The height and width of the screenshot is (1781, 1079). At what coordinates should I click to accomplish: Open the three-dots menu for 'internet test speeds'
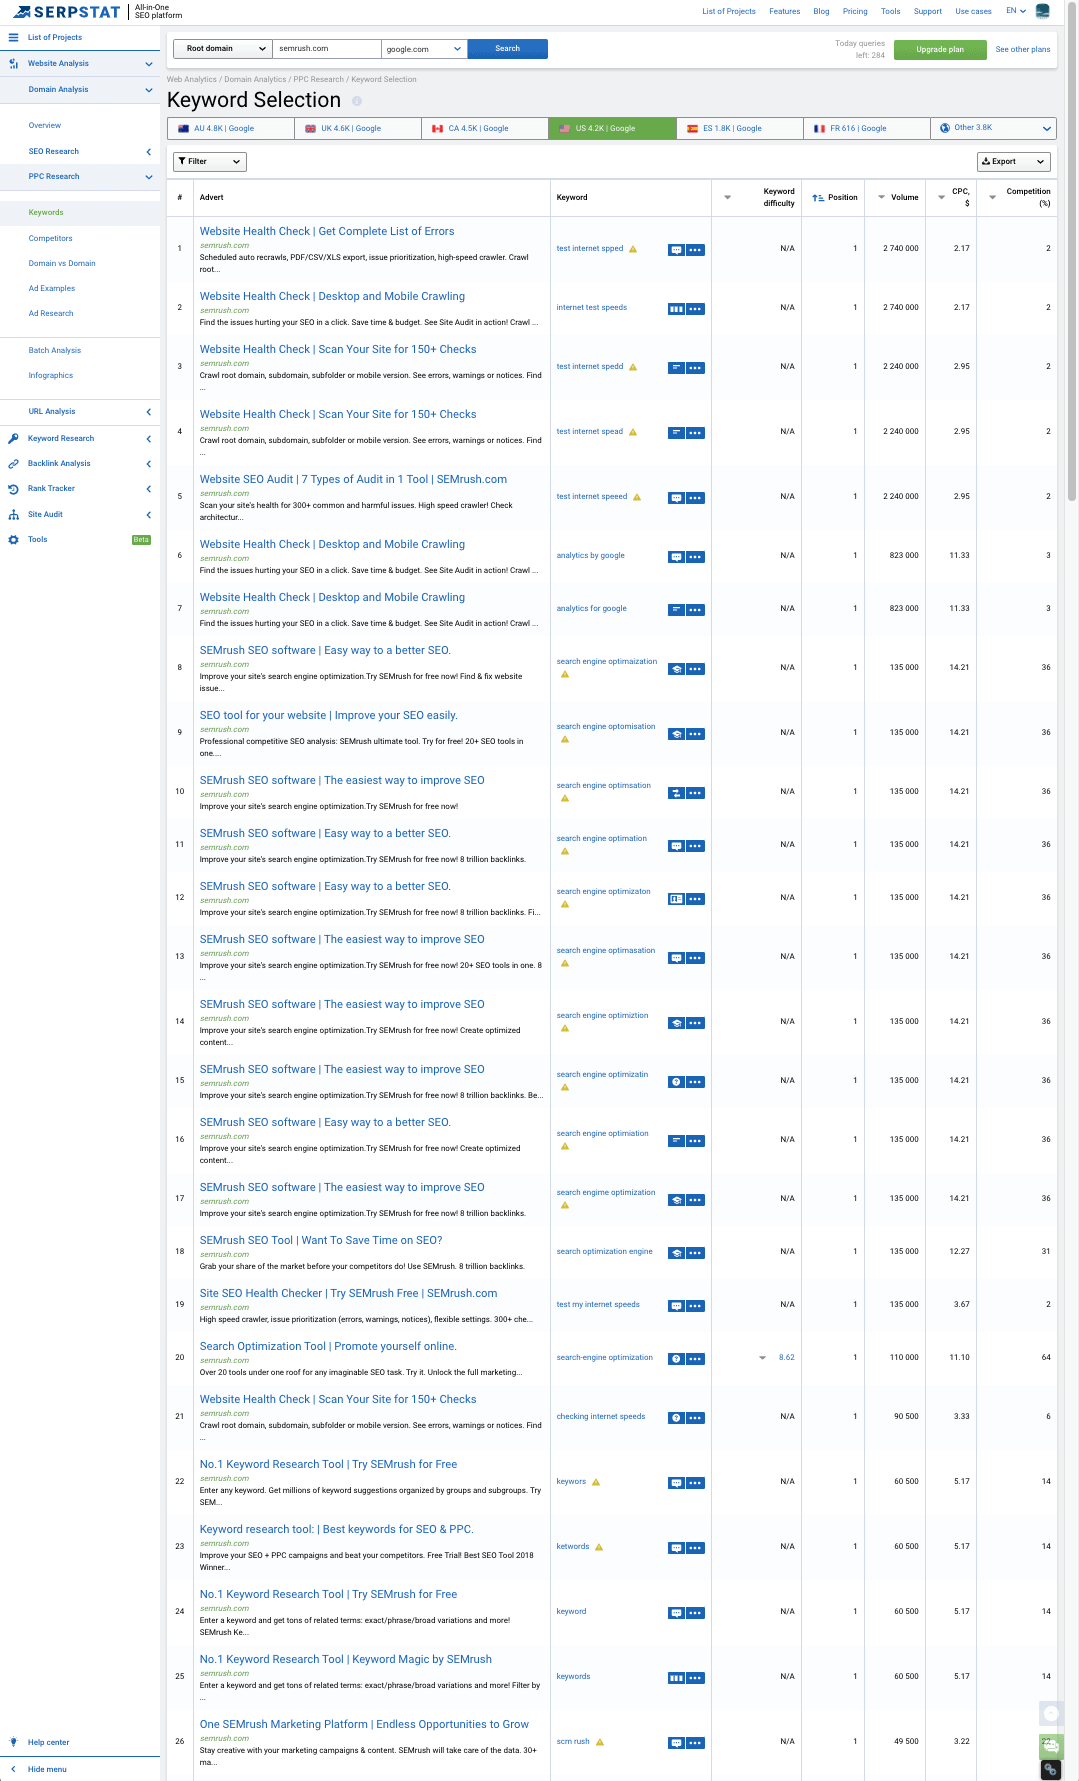[696, 309]
